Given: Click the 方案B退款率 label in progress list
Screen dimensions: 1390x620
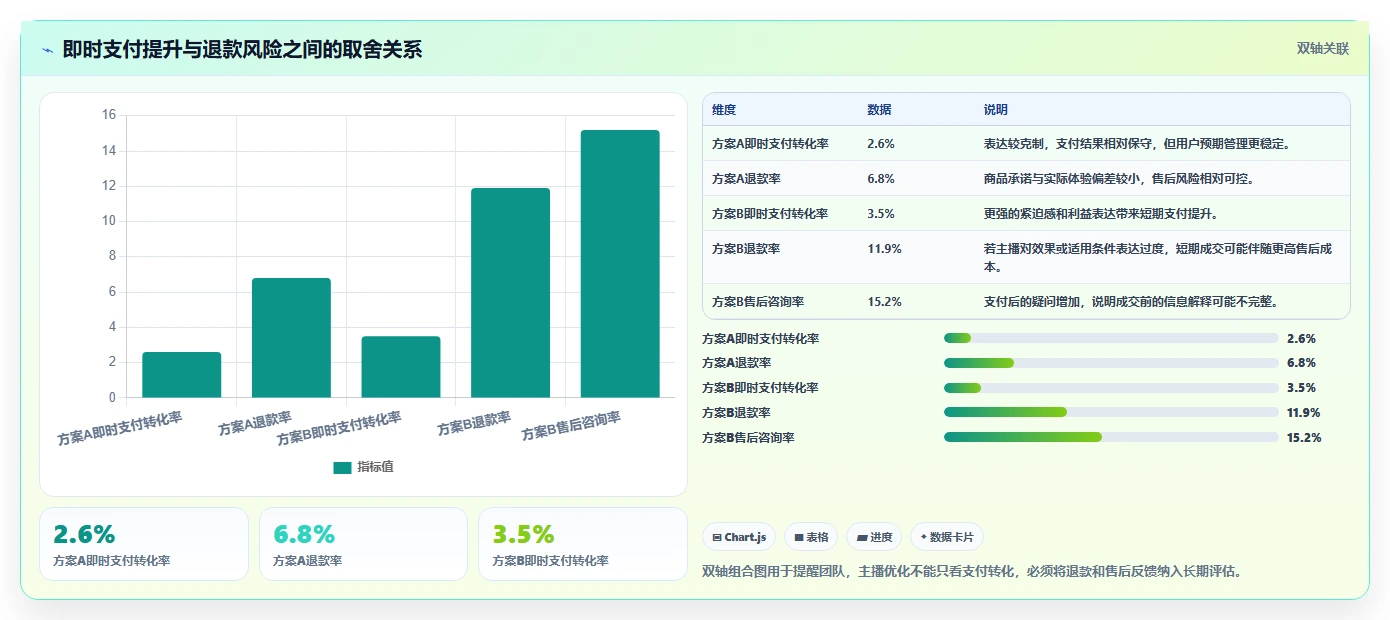Looking at the screenshot, I should 736,413.
